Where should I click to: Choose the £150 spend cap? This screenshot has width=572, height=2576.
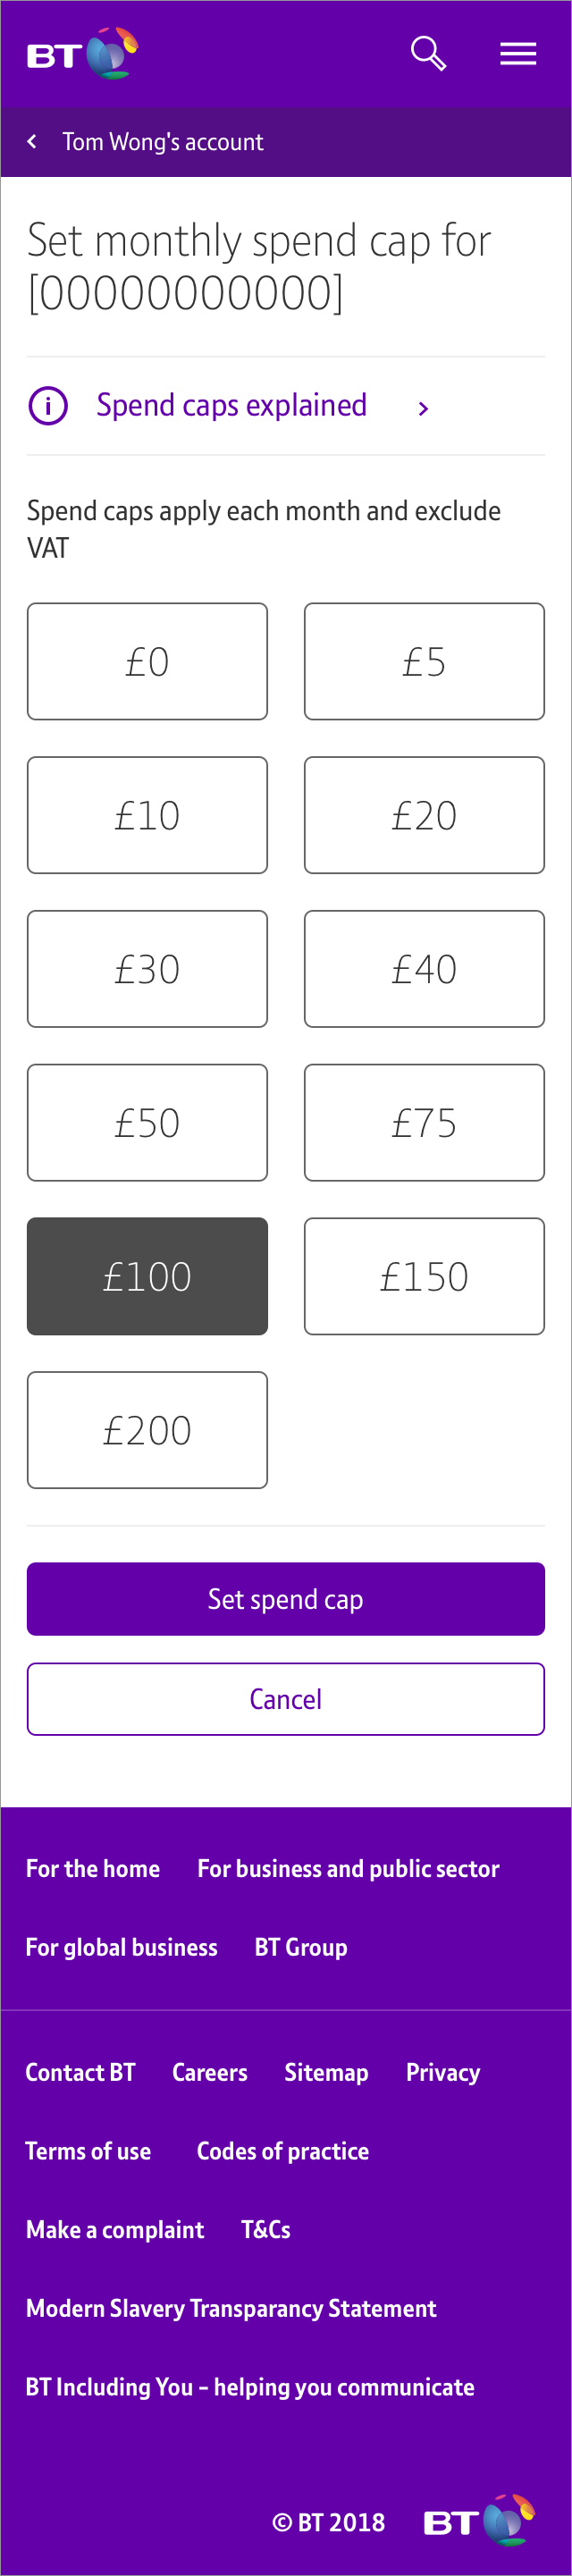click(424, 1276)
